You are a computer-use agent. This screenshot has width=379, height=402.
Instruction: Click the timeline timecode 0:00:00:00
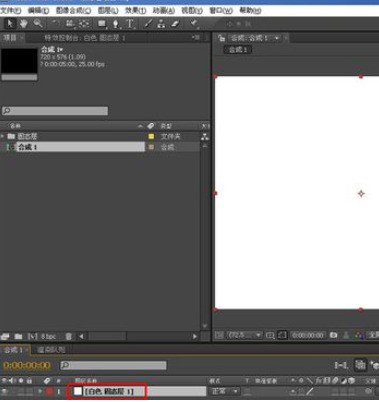pos(27,365)
